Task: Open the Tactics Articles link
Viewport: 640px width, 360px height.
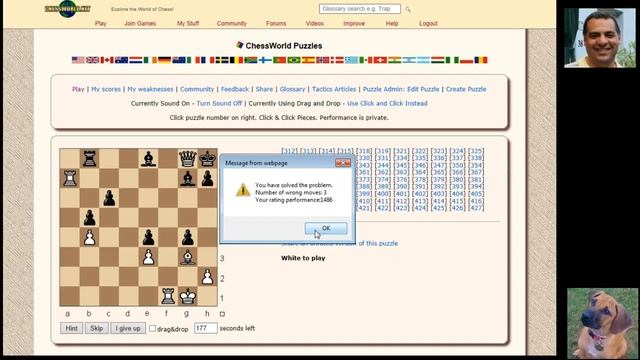Action: point(334,89)
